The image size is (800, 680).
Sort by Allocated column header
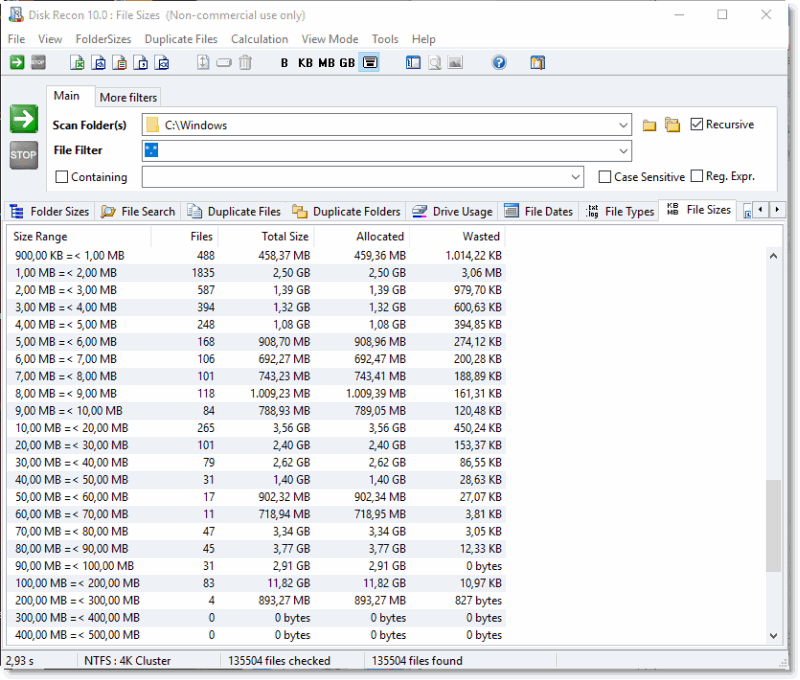tap(362, 237)
